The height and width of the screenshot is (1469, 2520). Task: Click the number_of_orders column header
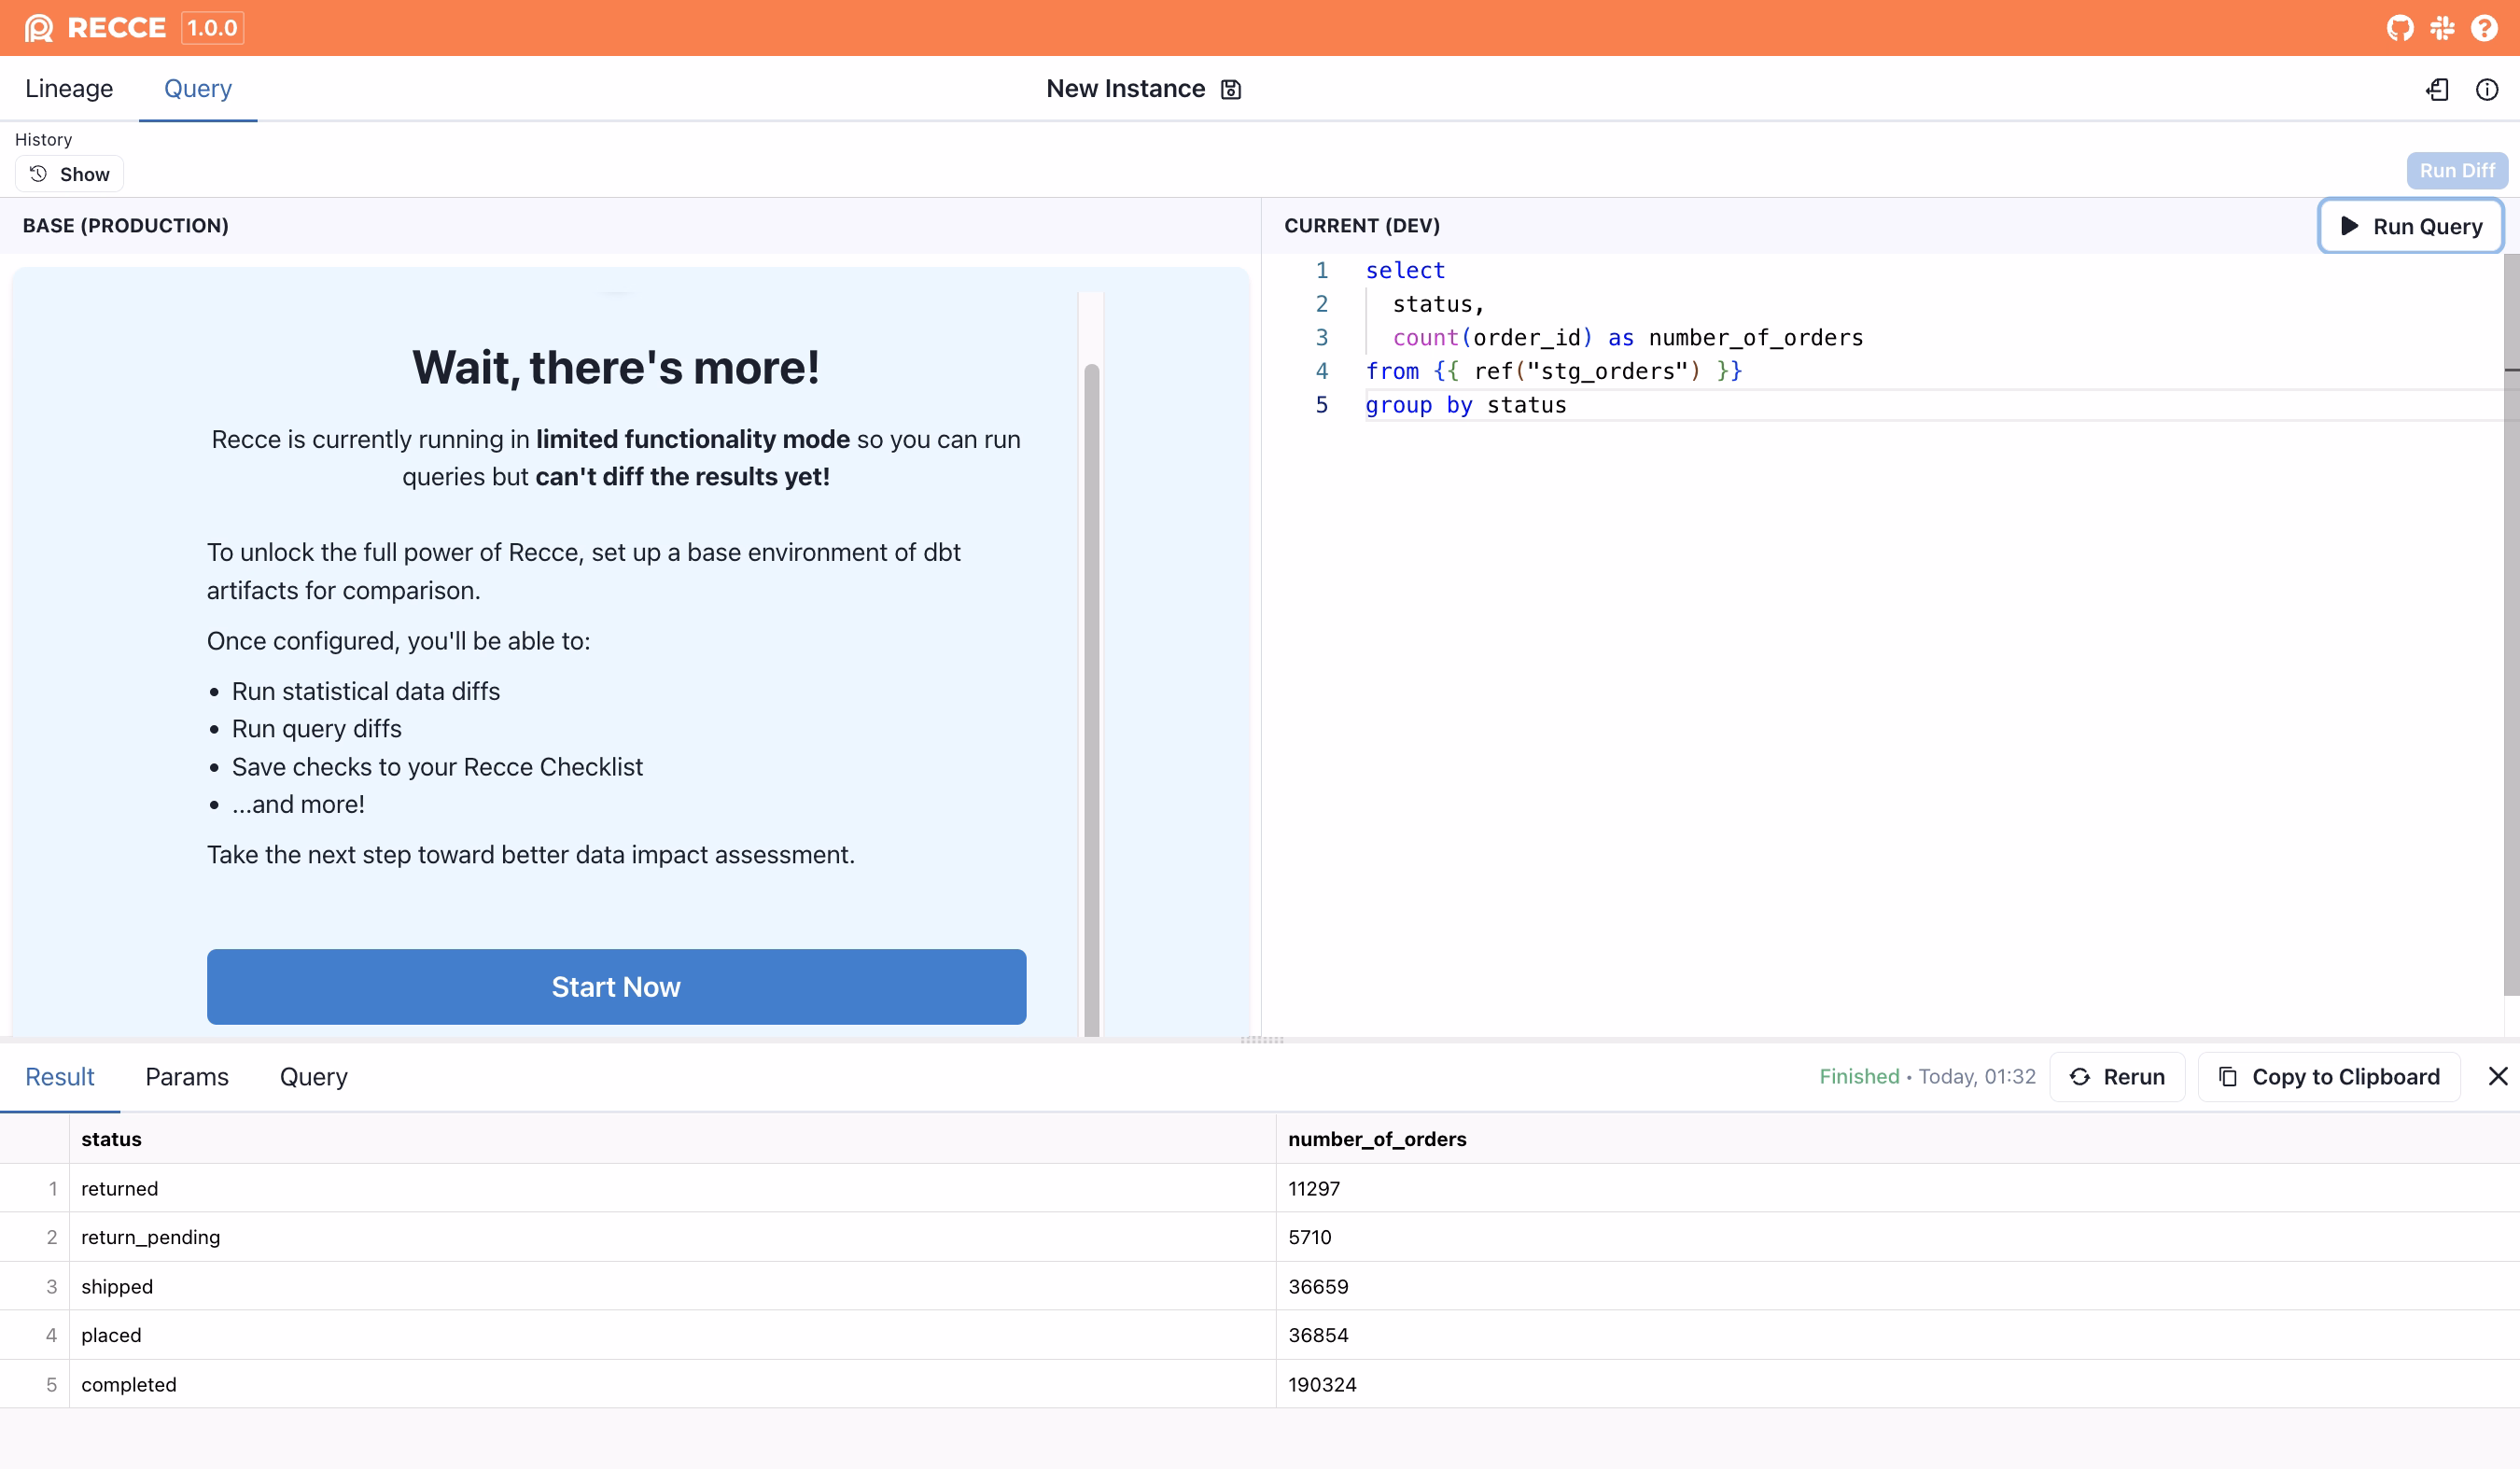pyautogui.click(x=1898, y=1138)
